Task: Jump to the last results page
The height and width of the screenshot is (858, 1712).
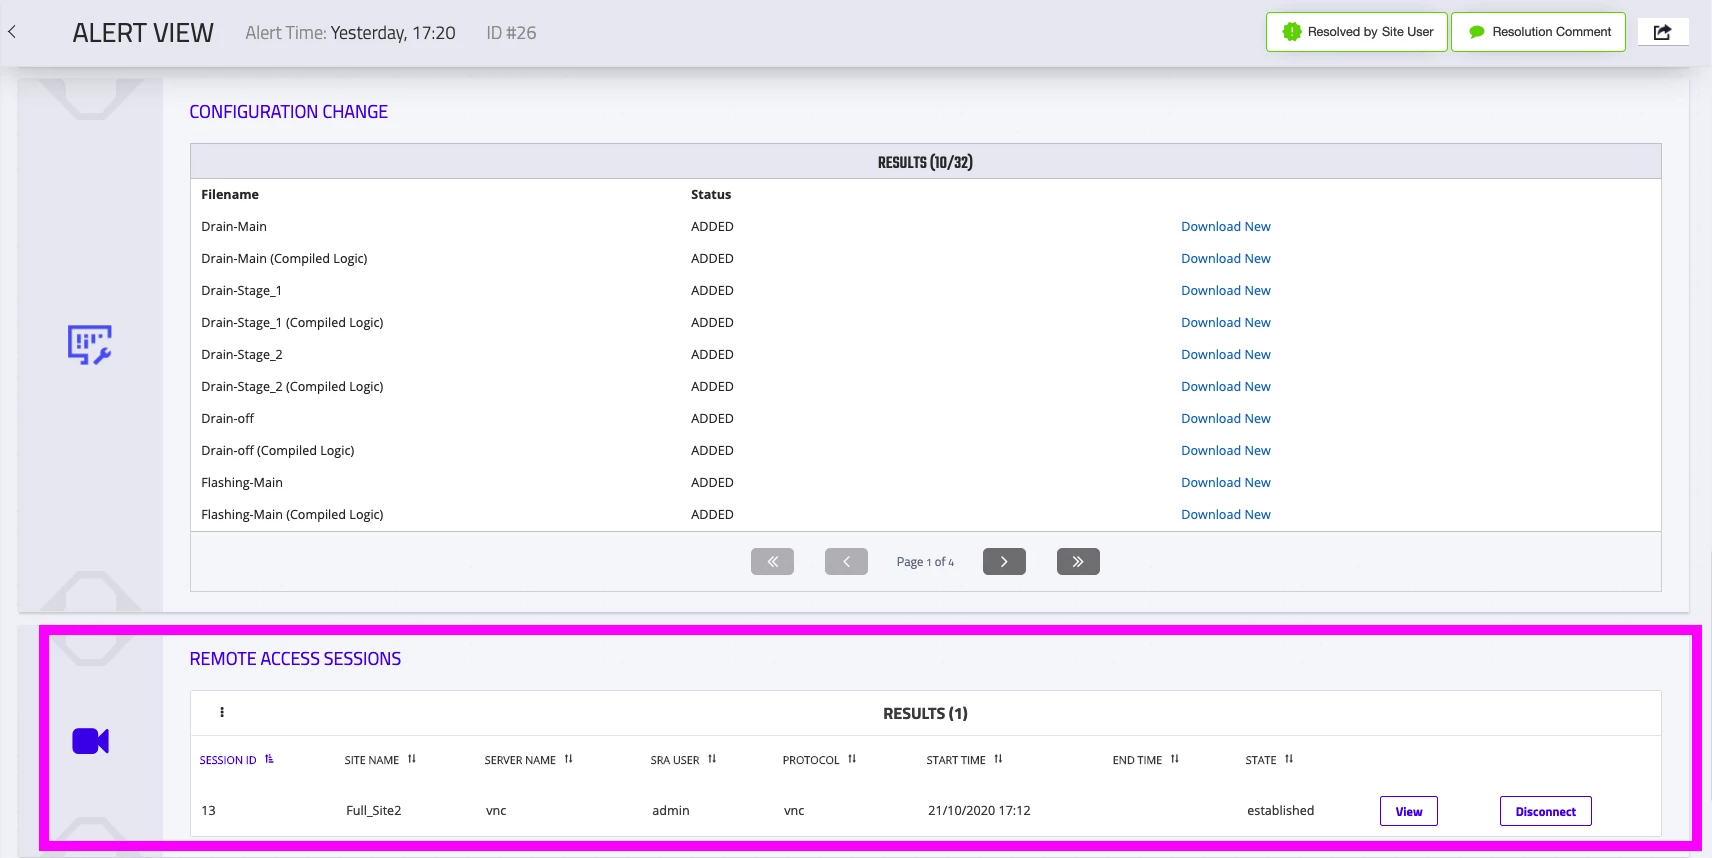Action: [1078, 562]
